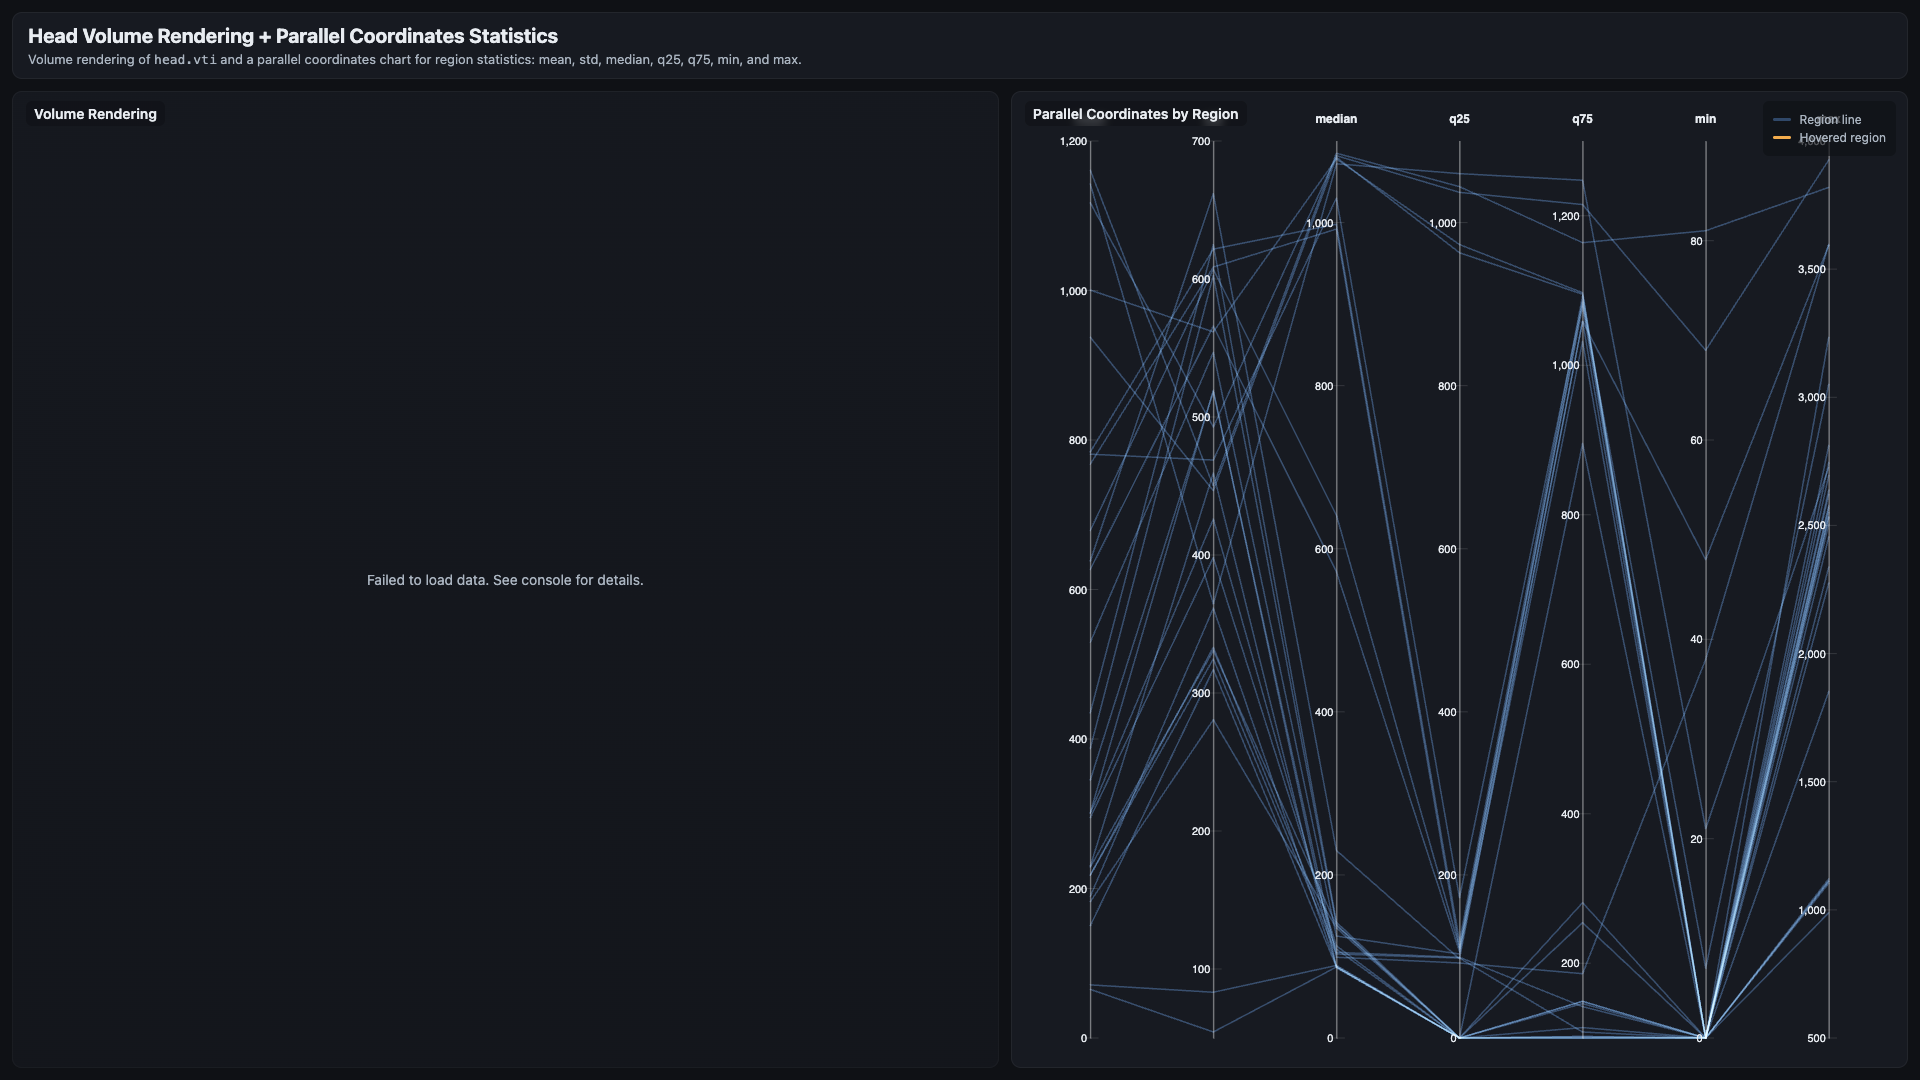Click the head.vti filename in subtitle
1920x1080 pixels.
point(185,60)
